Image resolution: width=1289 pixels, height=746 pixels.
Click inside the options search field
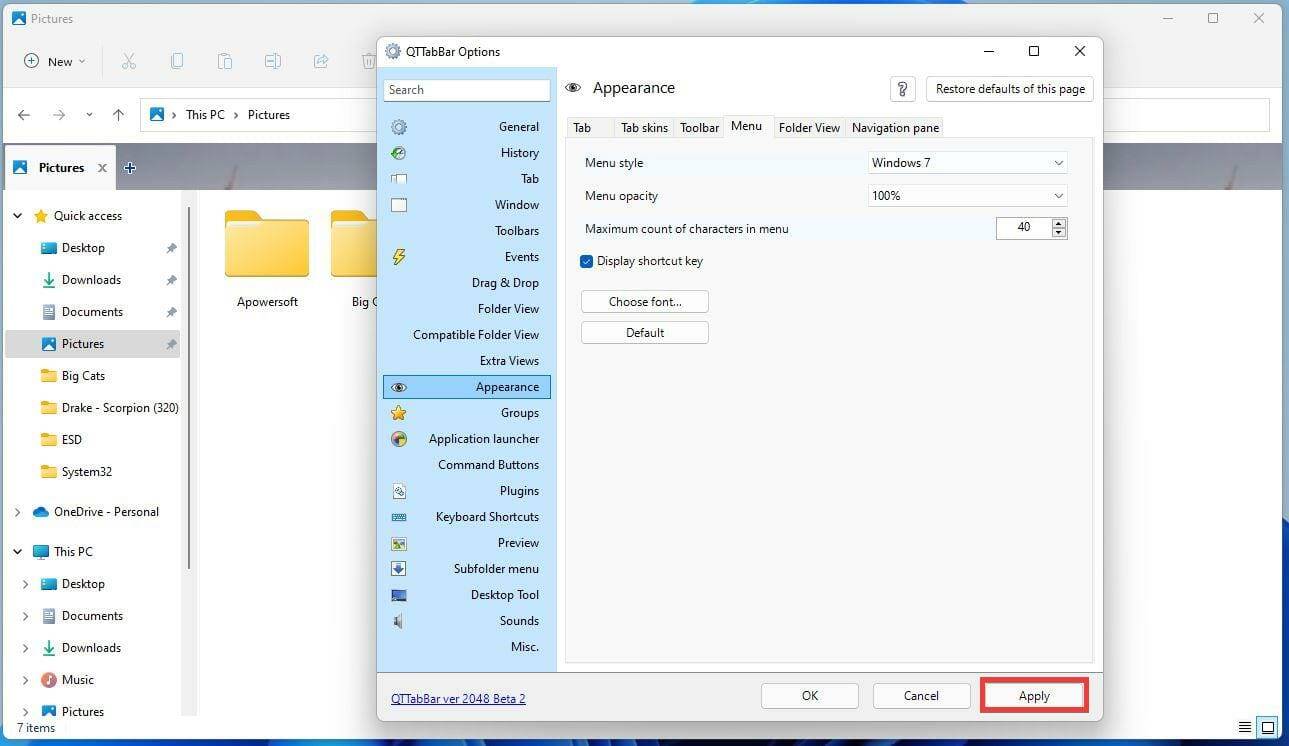pyautogui.click(x=467, y=89)
